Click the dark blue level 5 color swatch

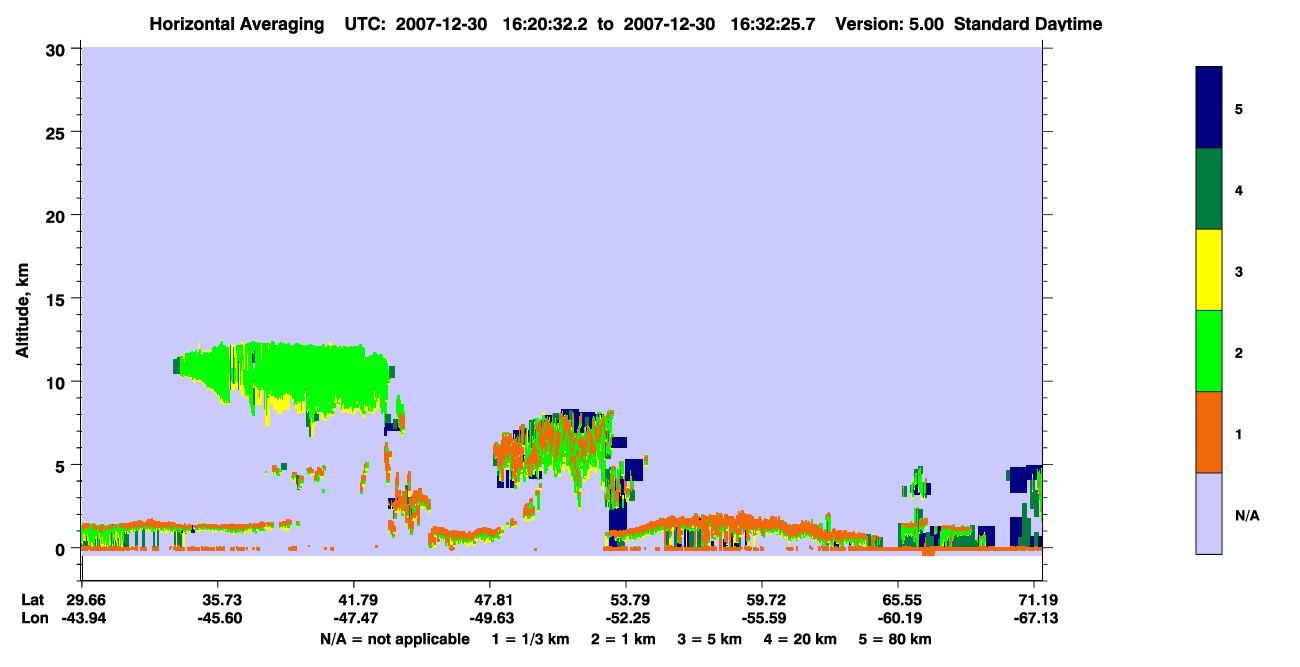click(1209, 108)
